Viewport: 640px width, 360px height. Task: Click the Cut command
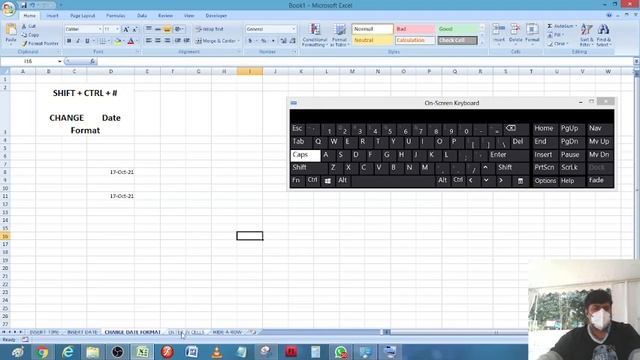29,26
